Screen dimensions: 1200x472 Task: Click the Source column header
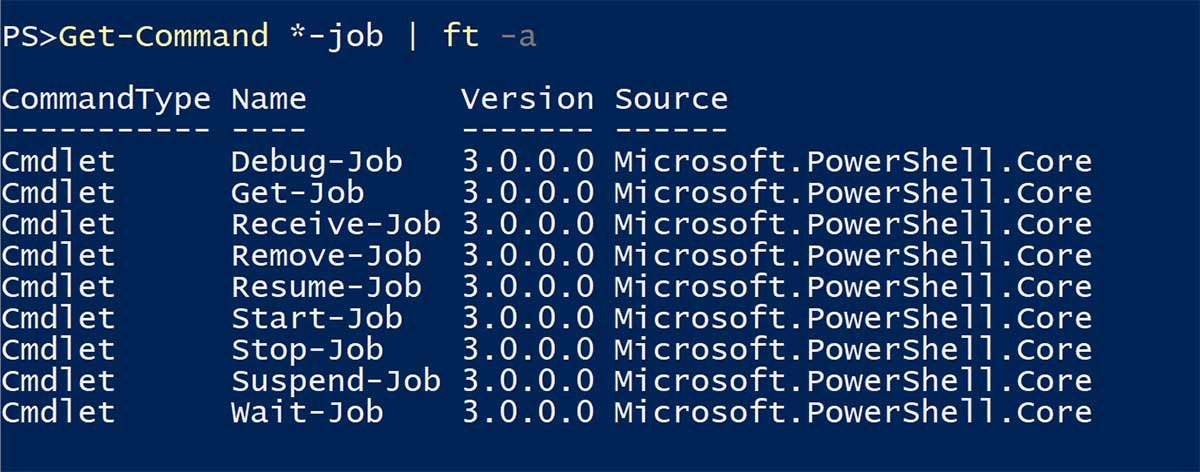[x=671, y=99]
